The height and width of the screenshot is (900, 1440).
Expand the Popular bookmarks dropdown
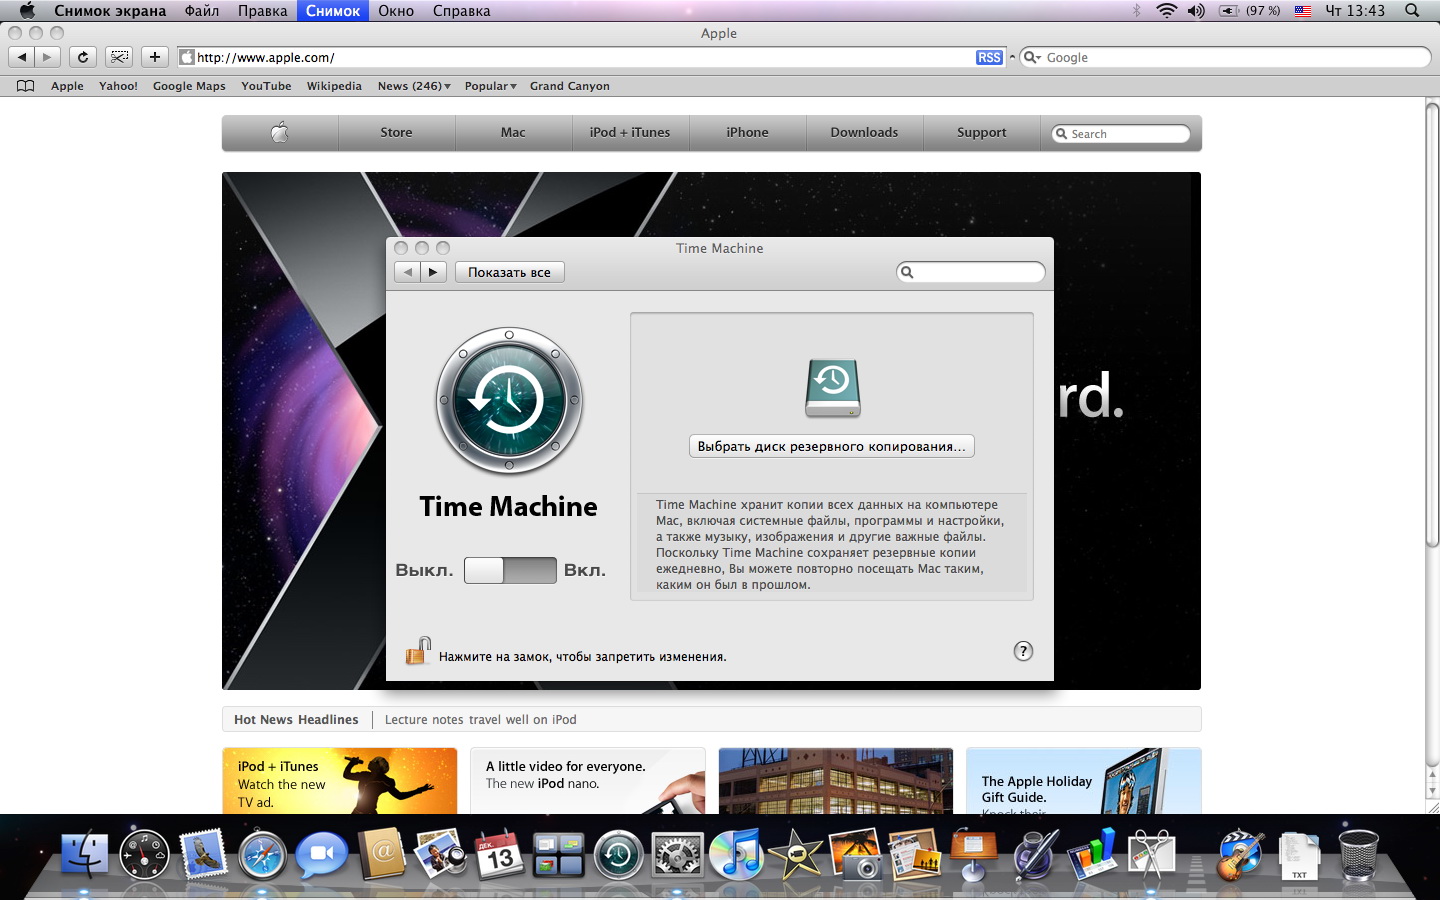coord(491,86)
